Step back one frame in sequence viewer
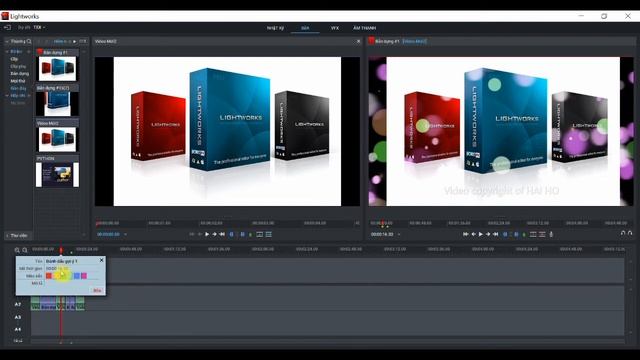This screenshot has width=640, height=360. pyautogui.click(x=473, y=234)
